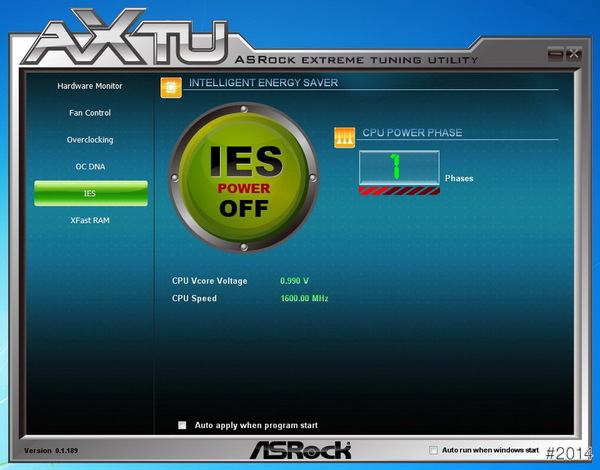Click the red striped phase indicator bar
The width and height of the screenshot is (600, 470).
click(x=399, y=191)
